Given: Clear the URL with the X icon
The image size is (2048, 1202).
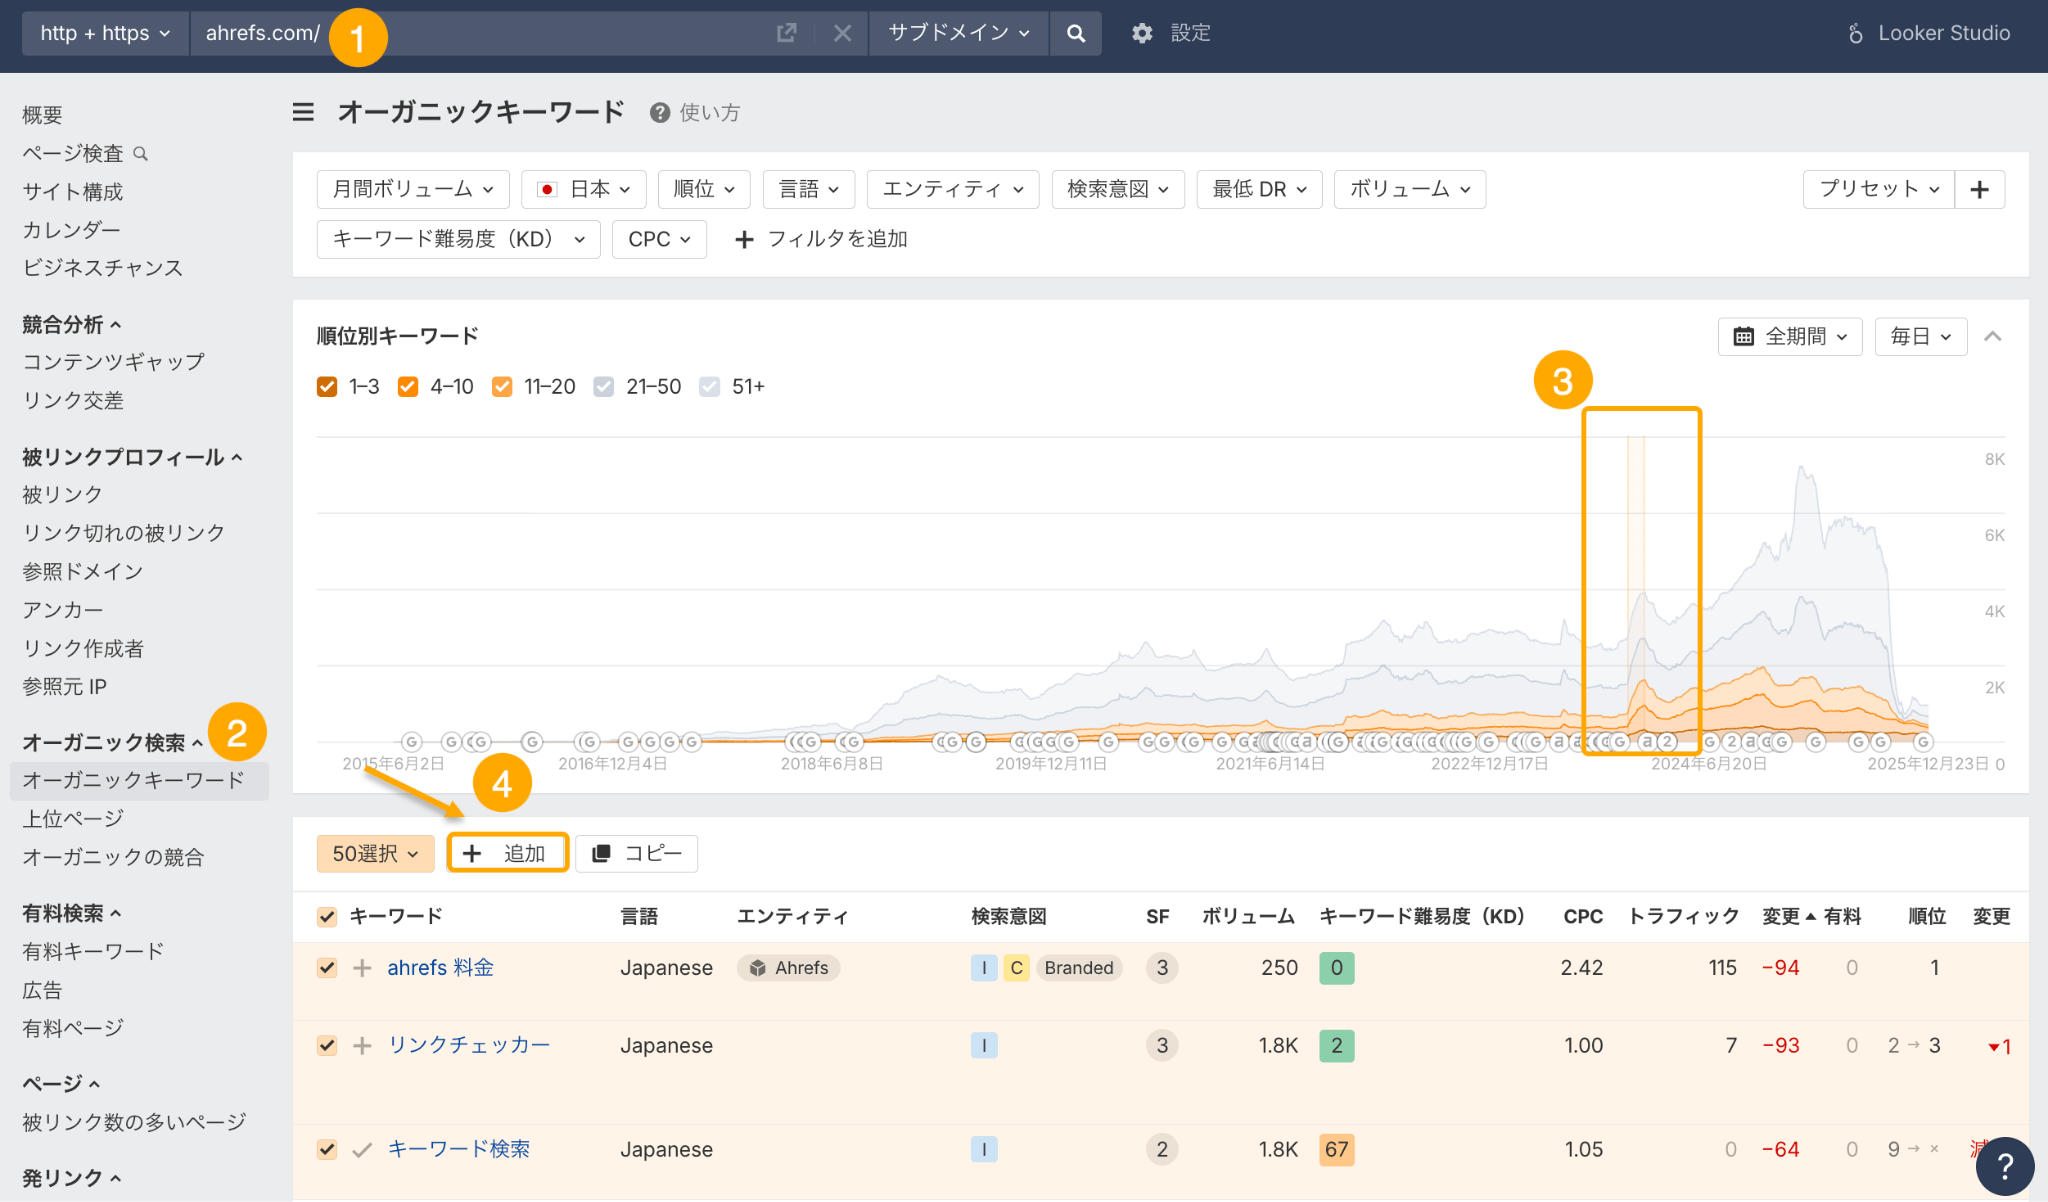Looking at the screenshot, I should pos(842,33).
